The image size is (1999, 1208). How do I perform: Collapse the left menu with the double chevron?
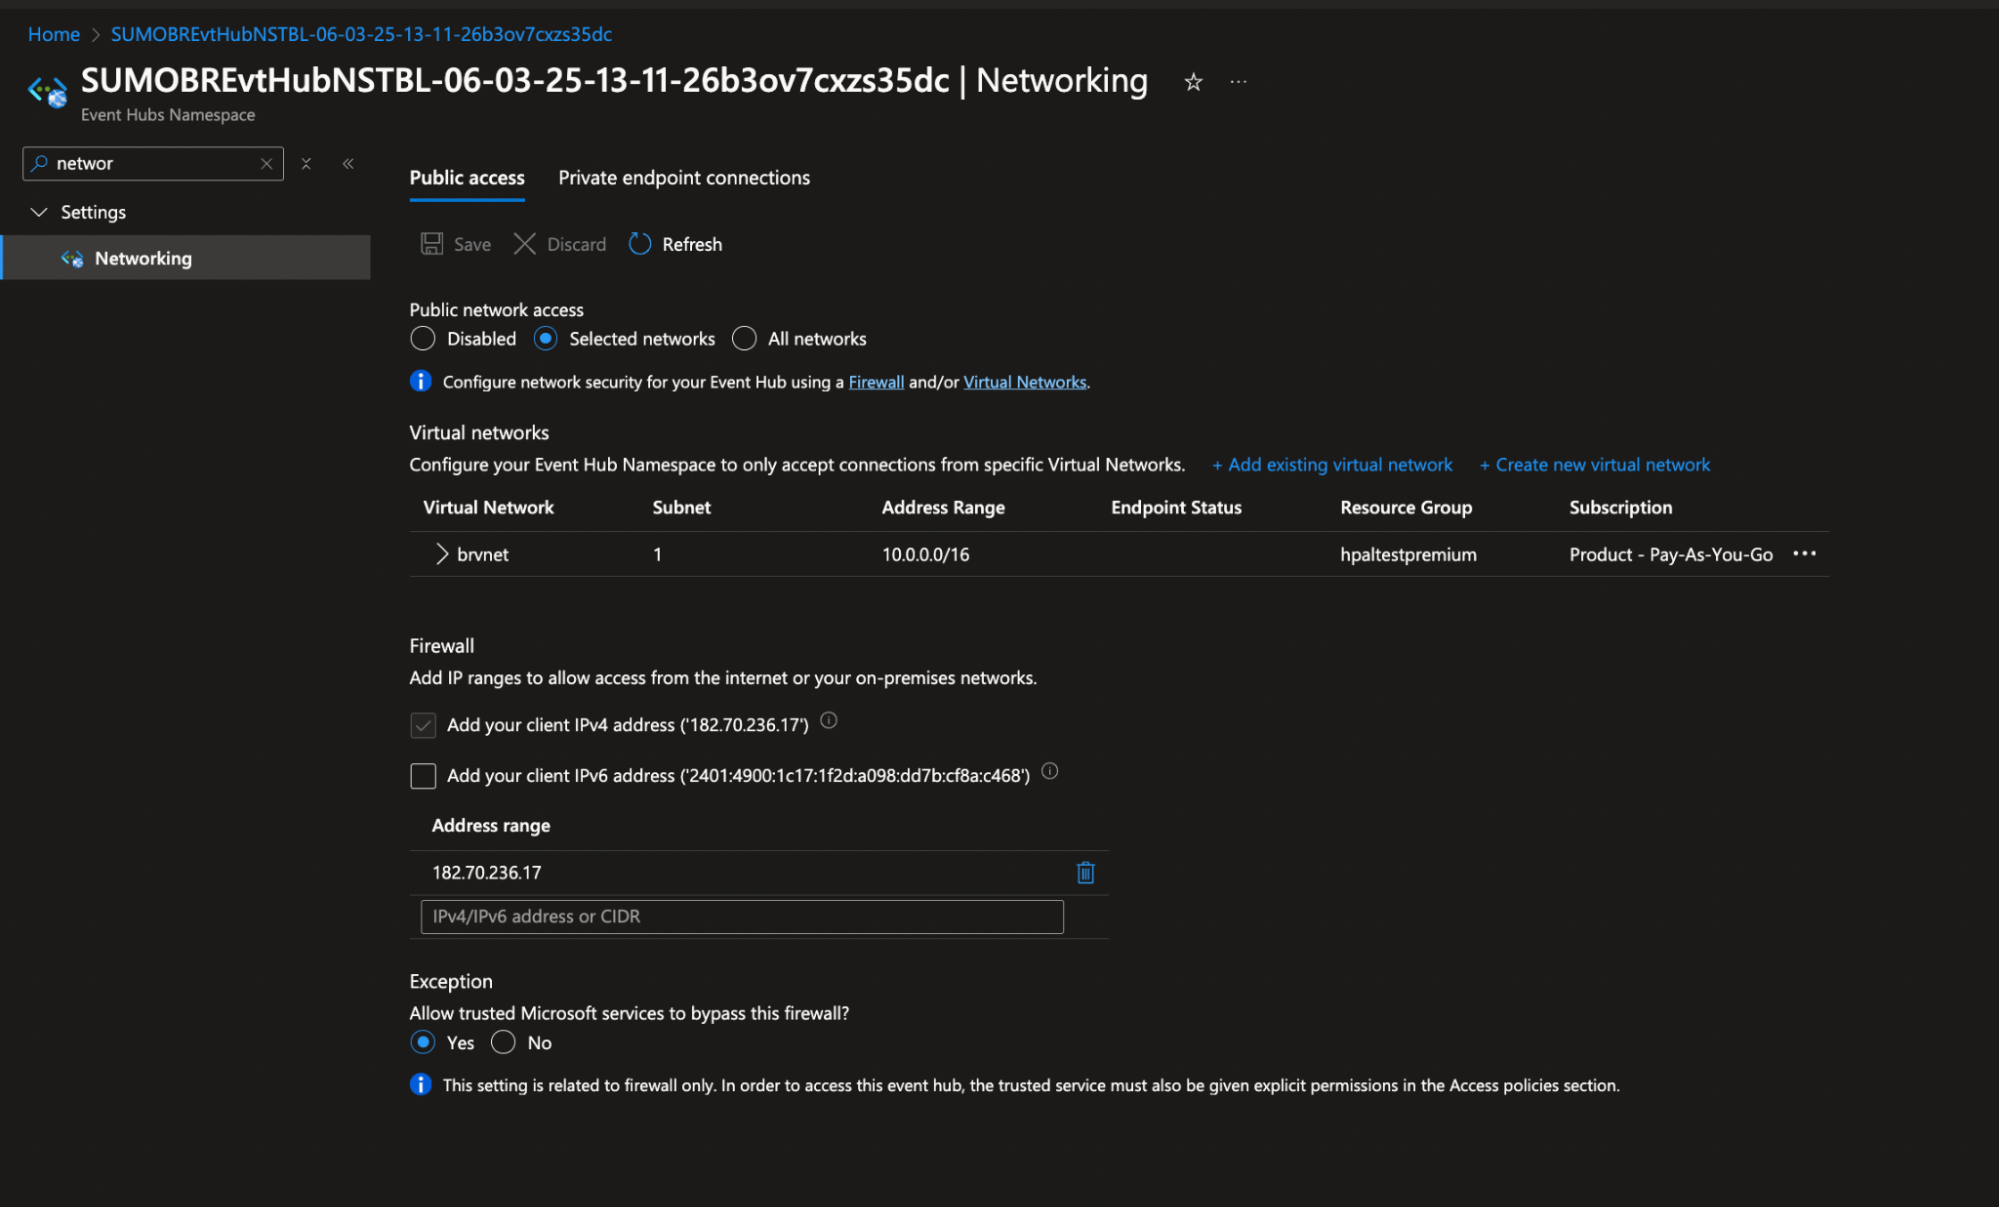[x=347, y=163]
